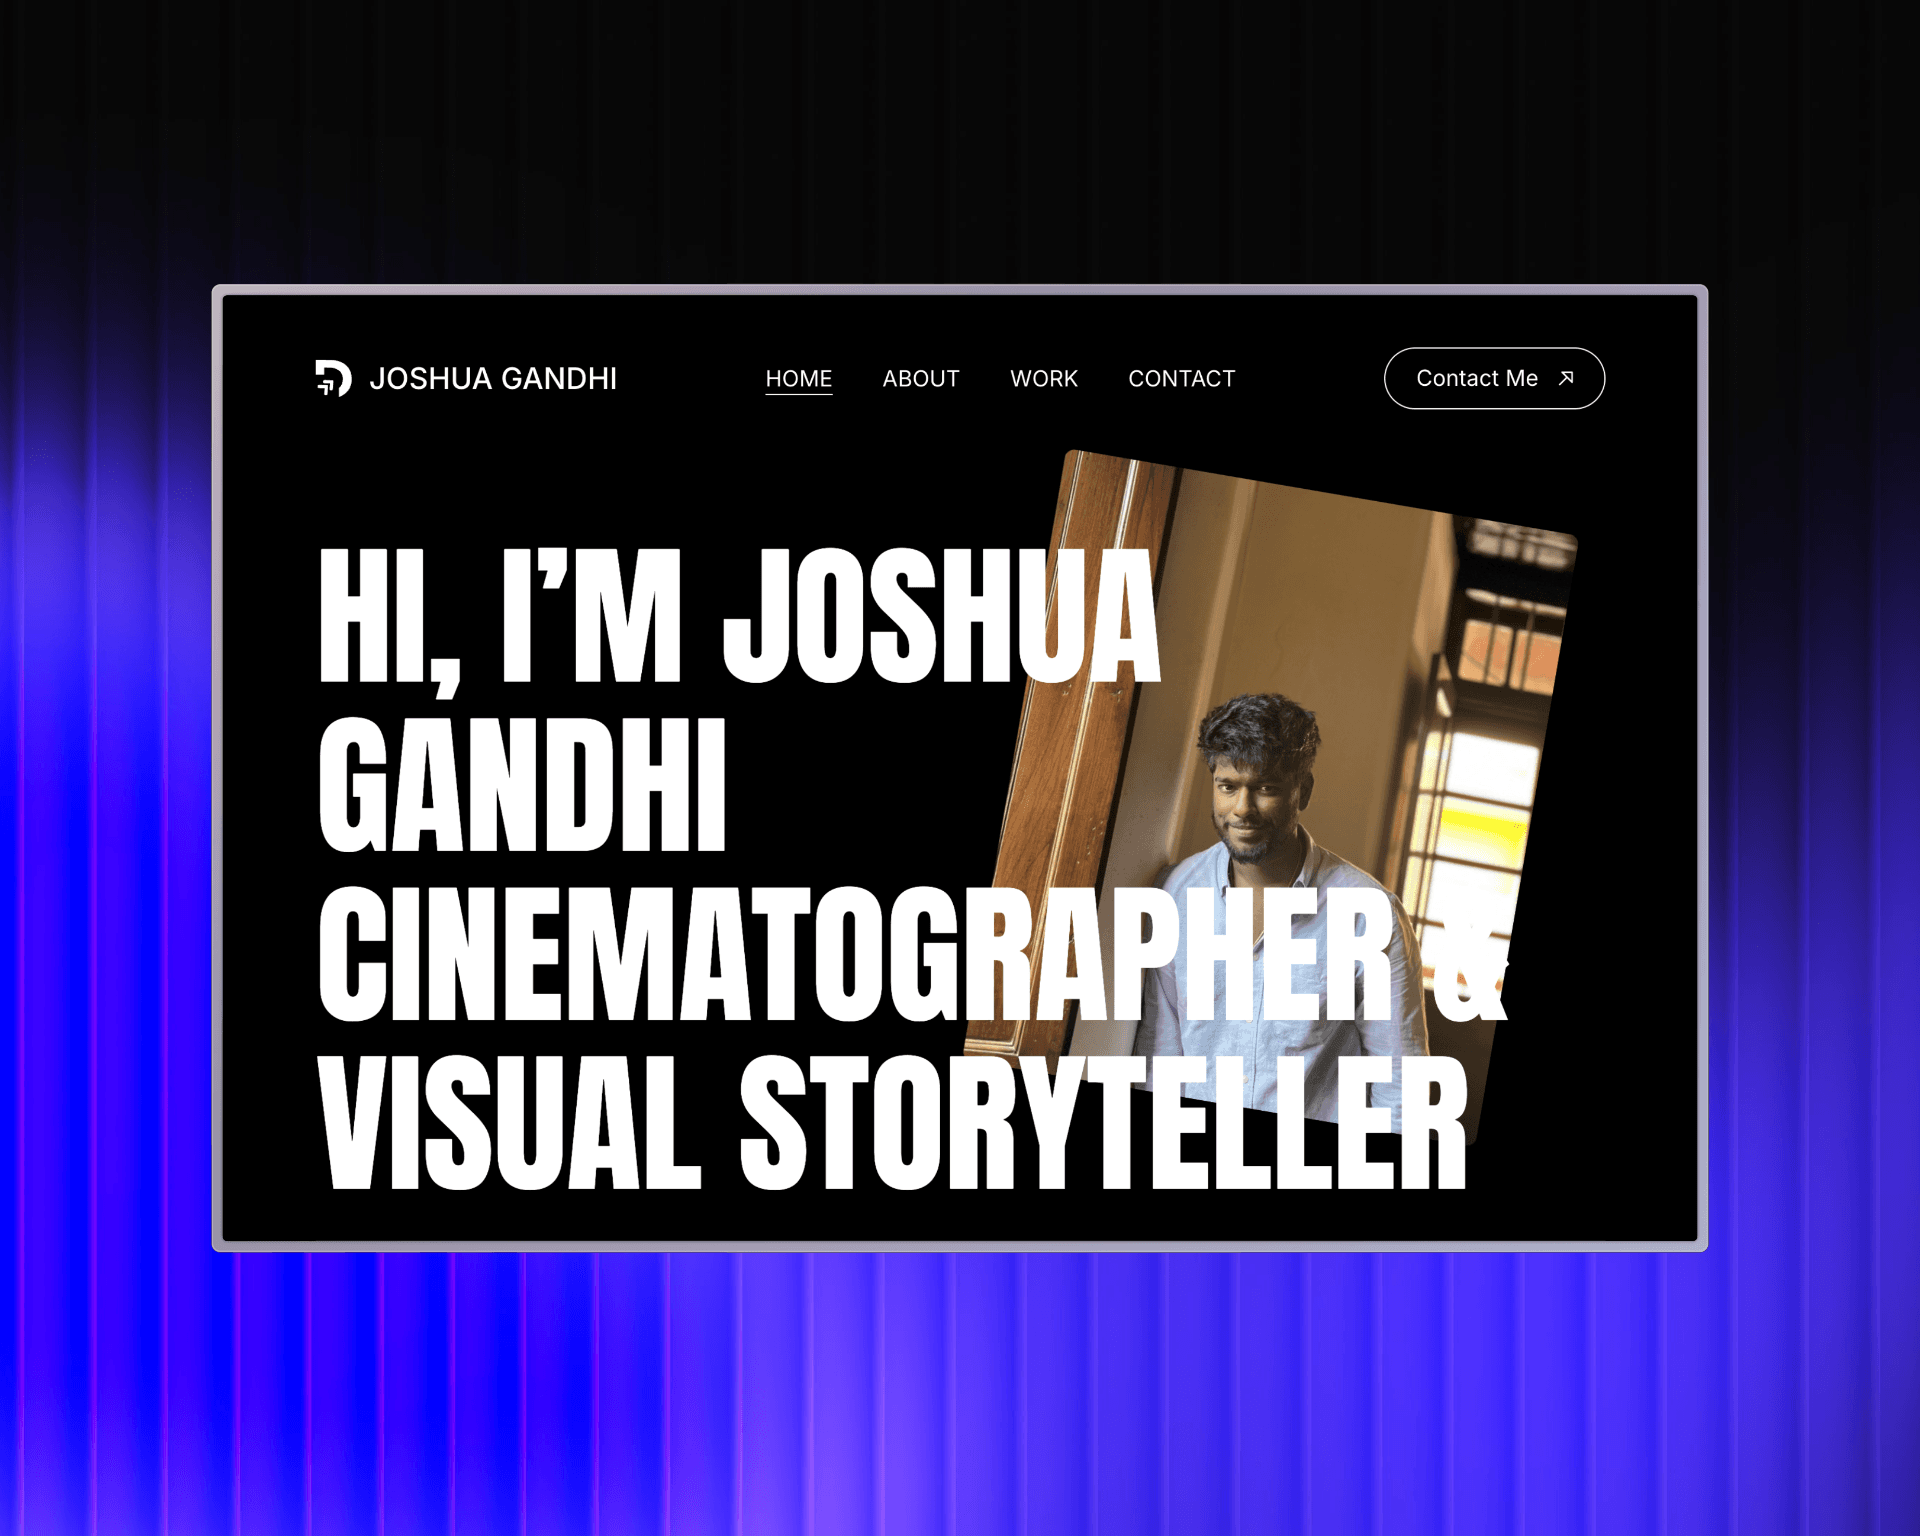Click the STORYTELLER headline word
Screen dimensions: 1920x1536
(1103, 1122)
